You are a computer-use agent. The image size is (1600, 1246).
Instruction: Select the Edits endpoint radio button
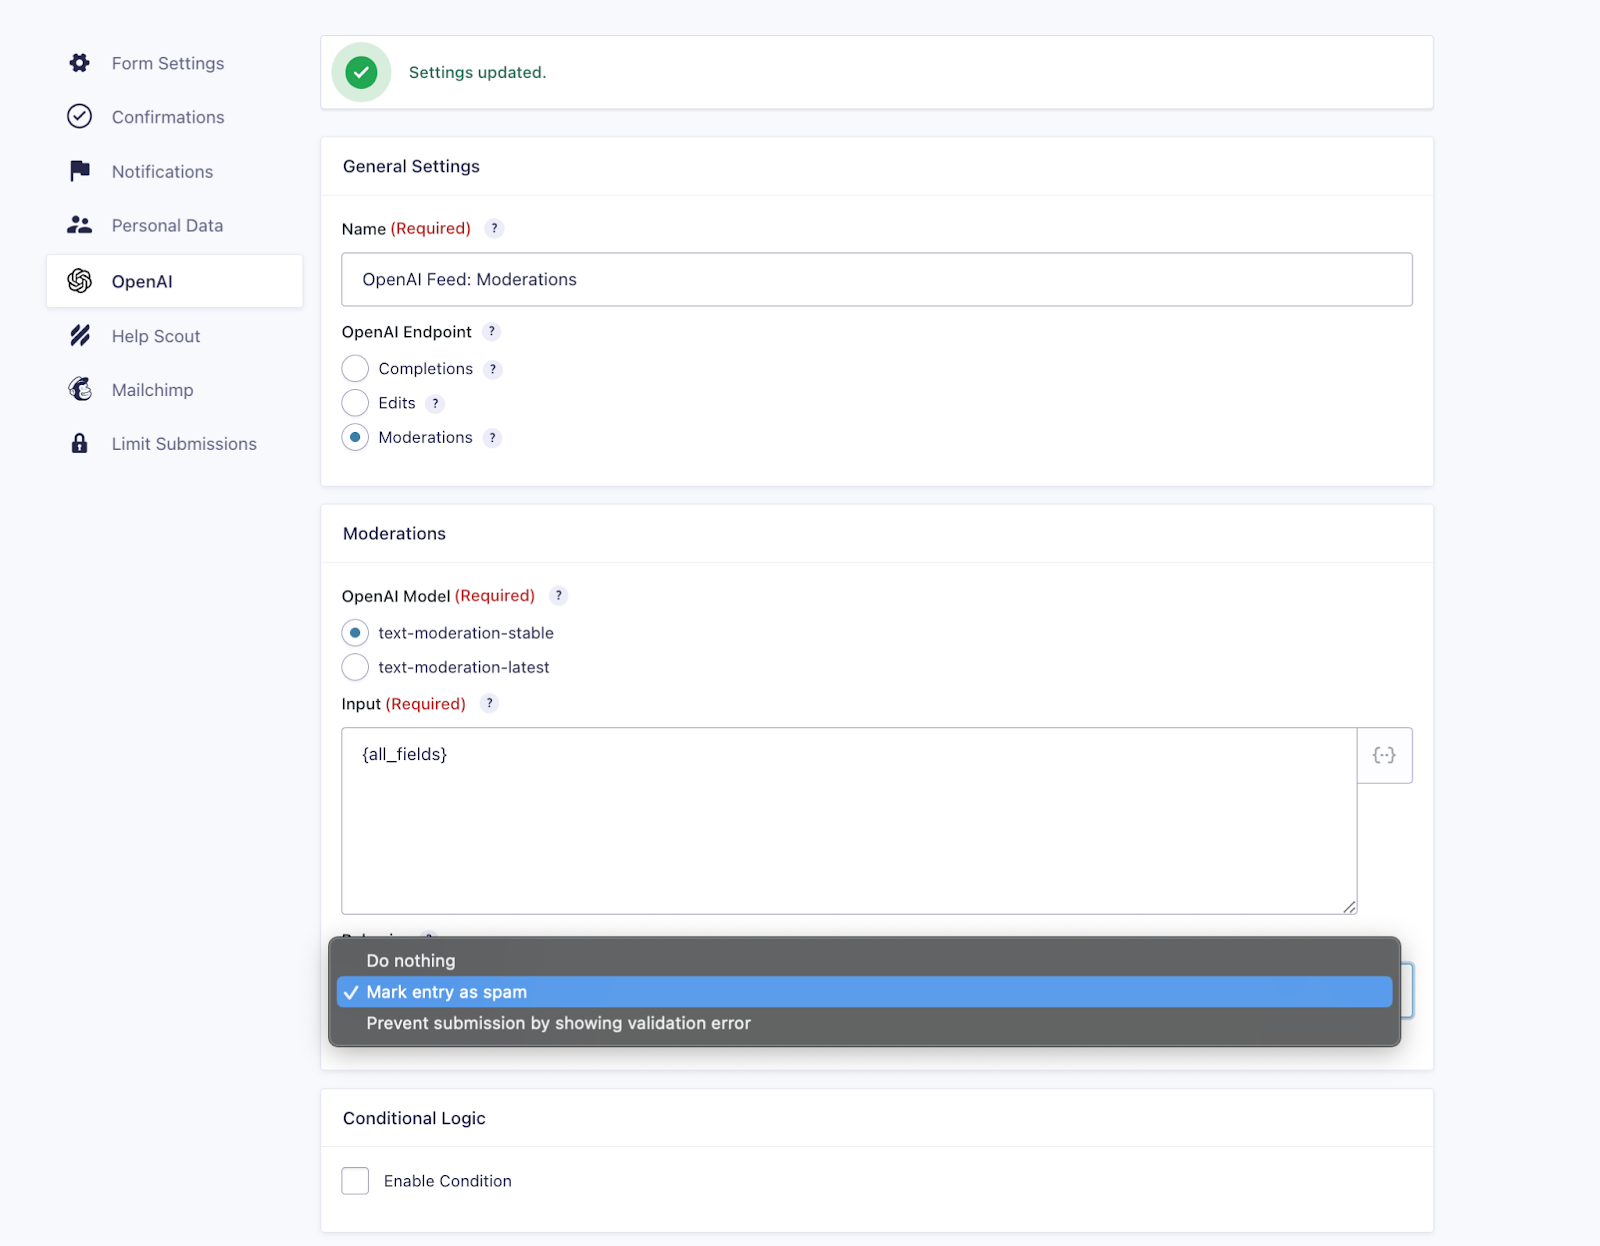[355, 403]
